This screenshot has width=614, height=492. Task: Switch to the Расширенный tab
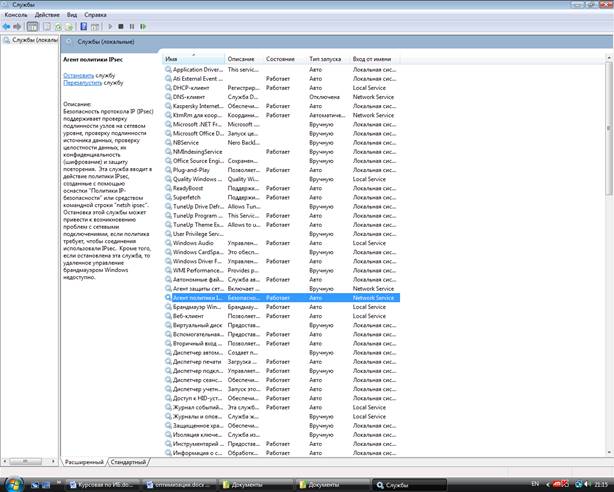[84, 462]
